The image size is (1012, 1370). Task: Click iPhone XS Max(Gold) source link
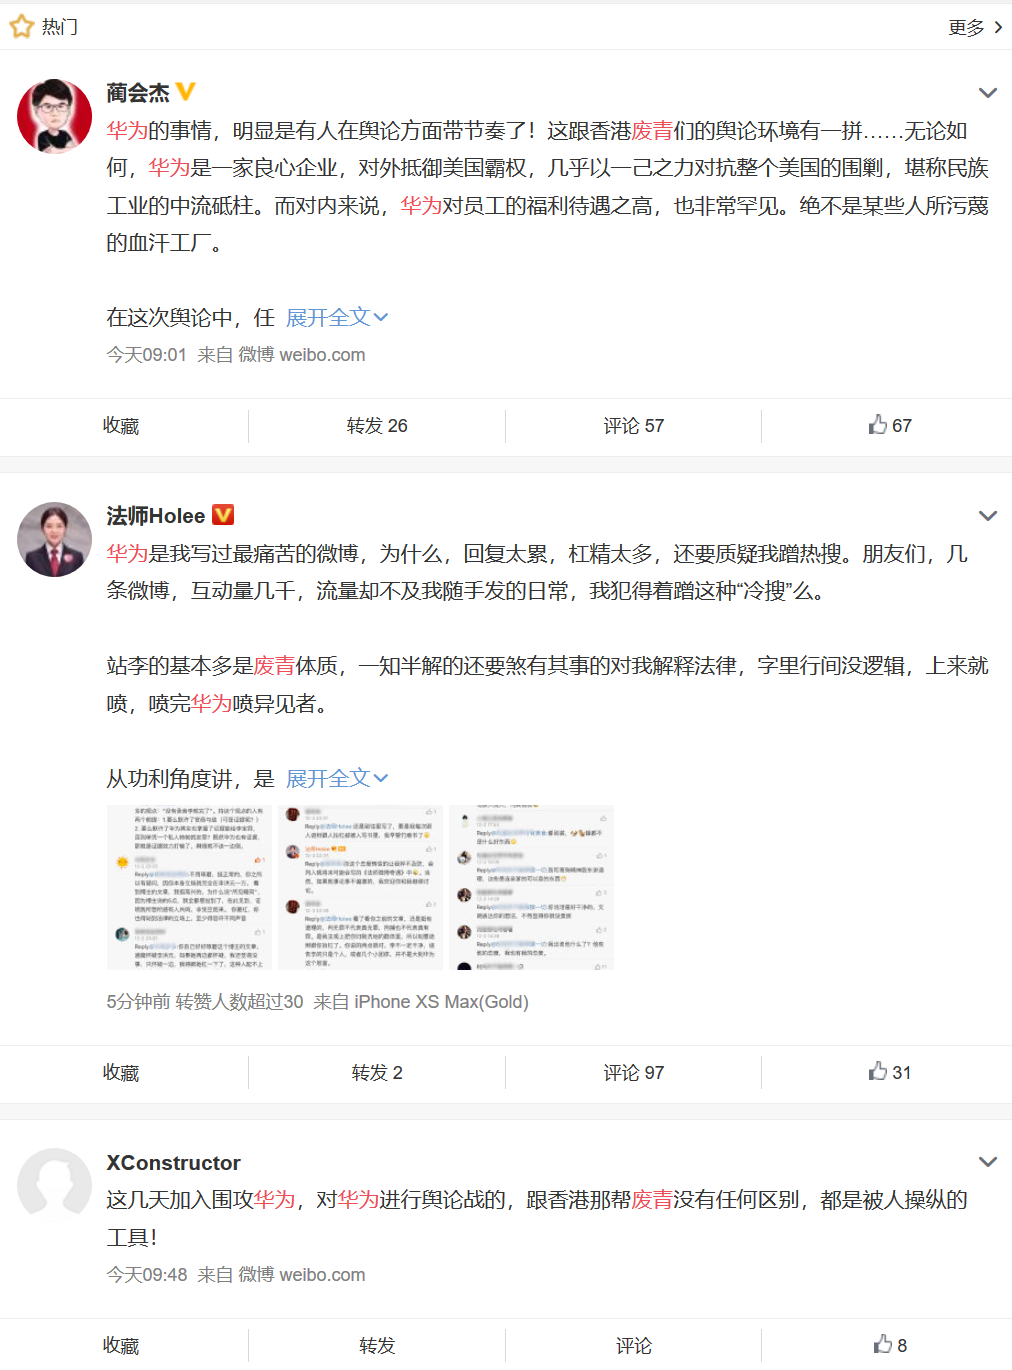(x=441, y=1002)
